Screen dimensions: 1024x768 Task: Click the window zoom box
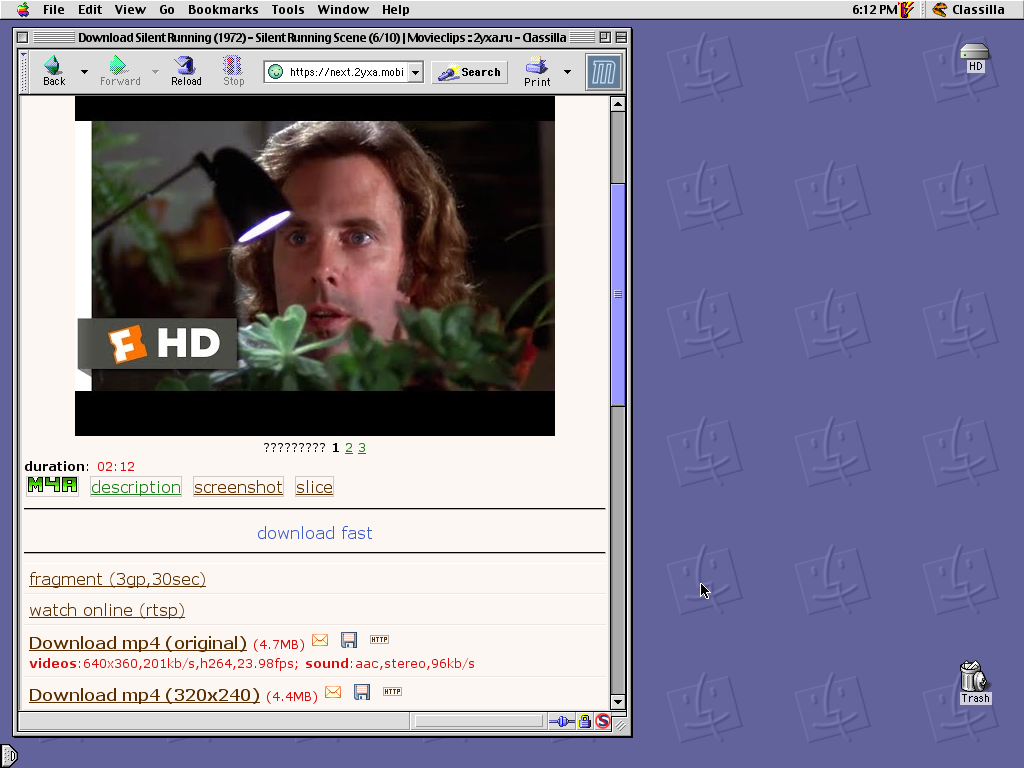coord(605,37)
